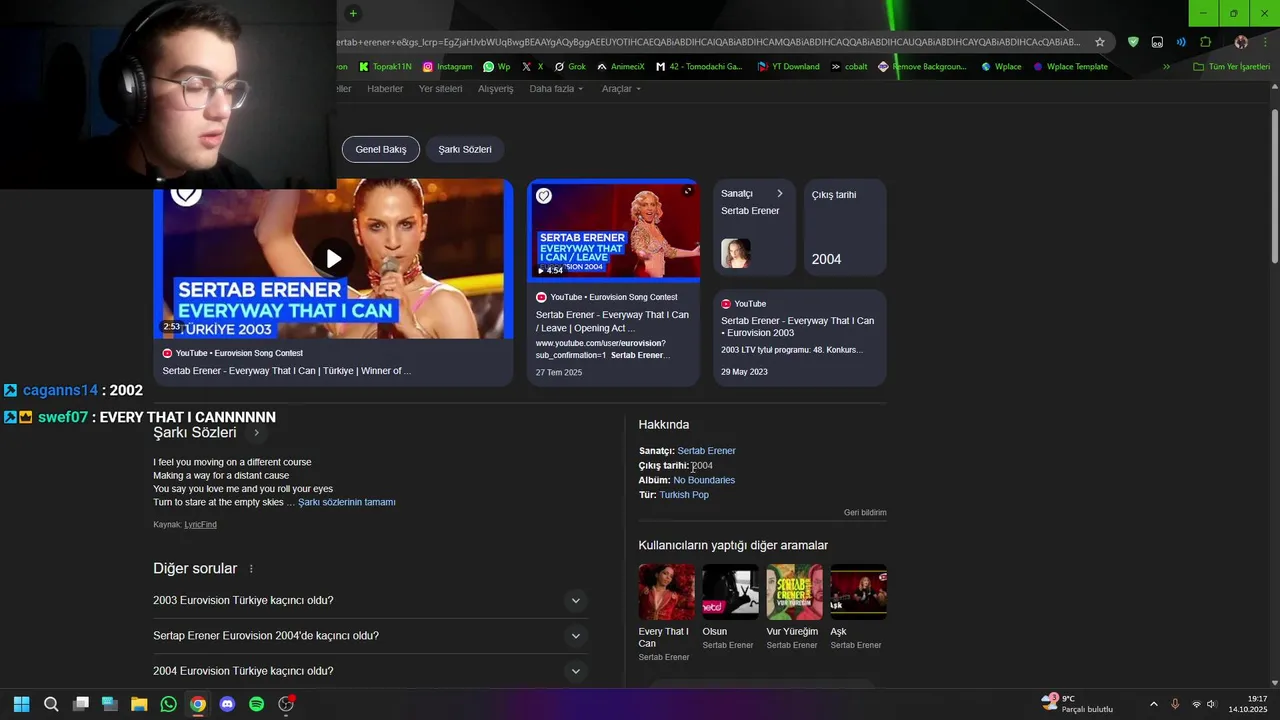The width and height of the screenshot is (1280, 720).
Task: Open WhatsApp from the taskbar
Action: click(x=168, y=704)
